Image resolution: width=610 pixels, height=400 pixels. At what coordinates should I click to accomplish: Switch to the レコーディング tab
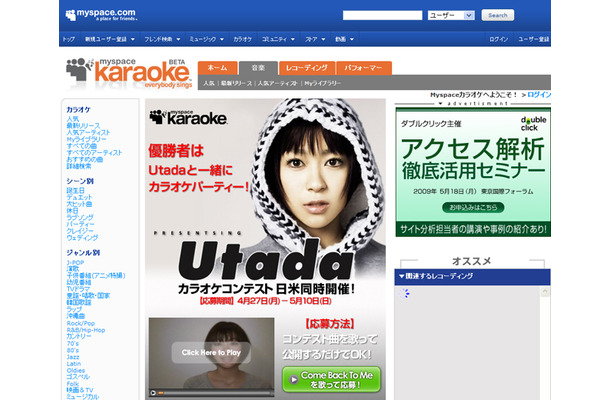coord(307,68)
